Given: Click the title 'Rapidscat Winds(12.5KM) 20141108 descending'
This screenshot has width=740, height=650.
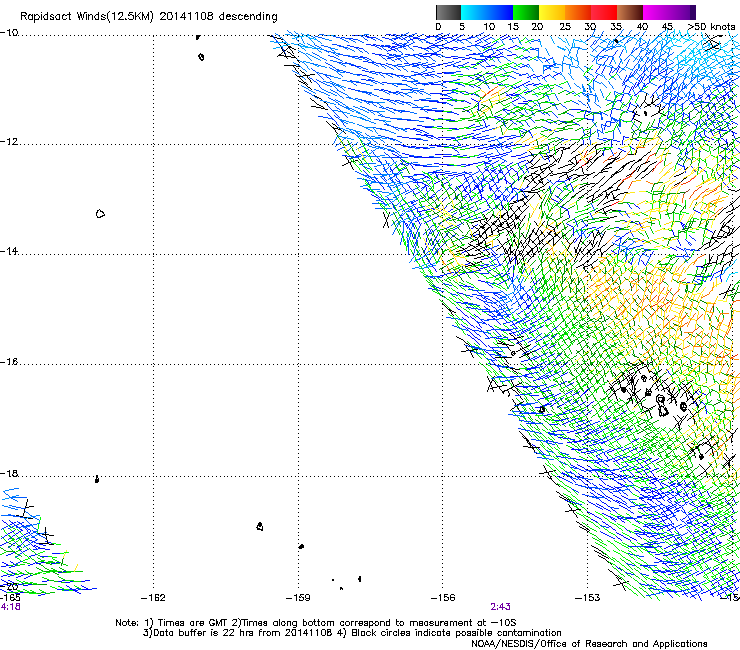Looking at the screenshot, I should [149, 17].
